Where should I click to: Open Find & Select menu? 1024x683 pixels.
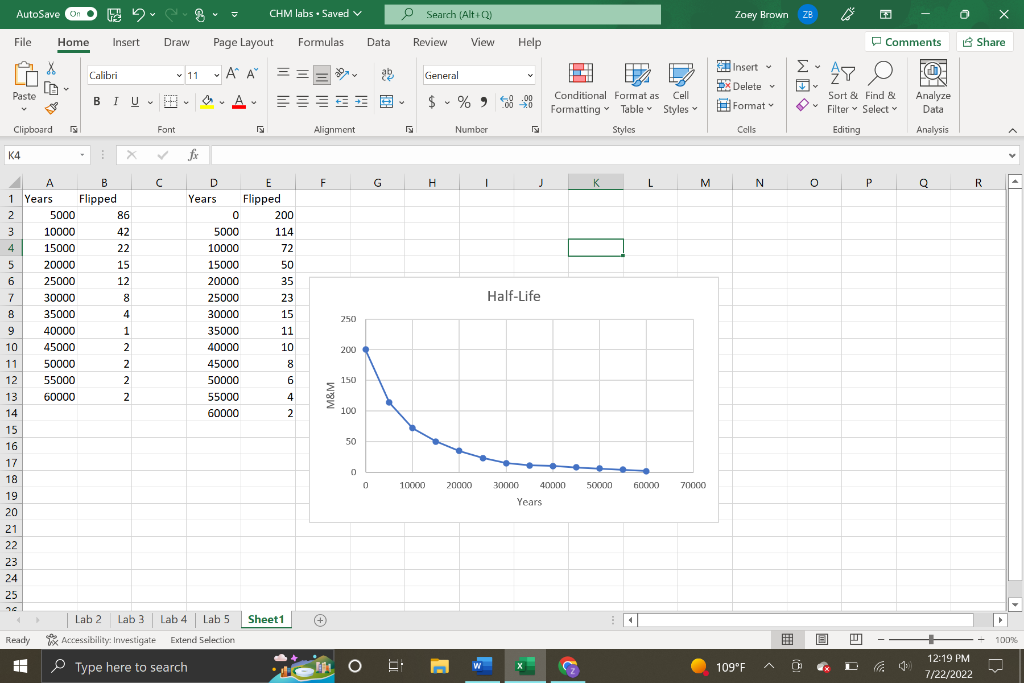(x=880, y=89)
